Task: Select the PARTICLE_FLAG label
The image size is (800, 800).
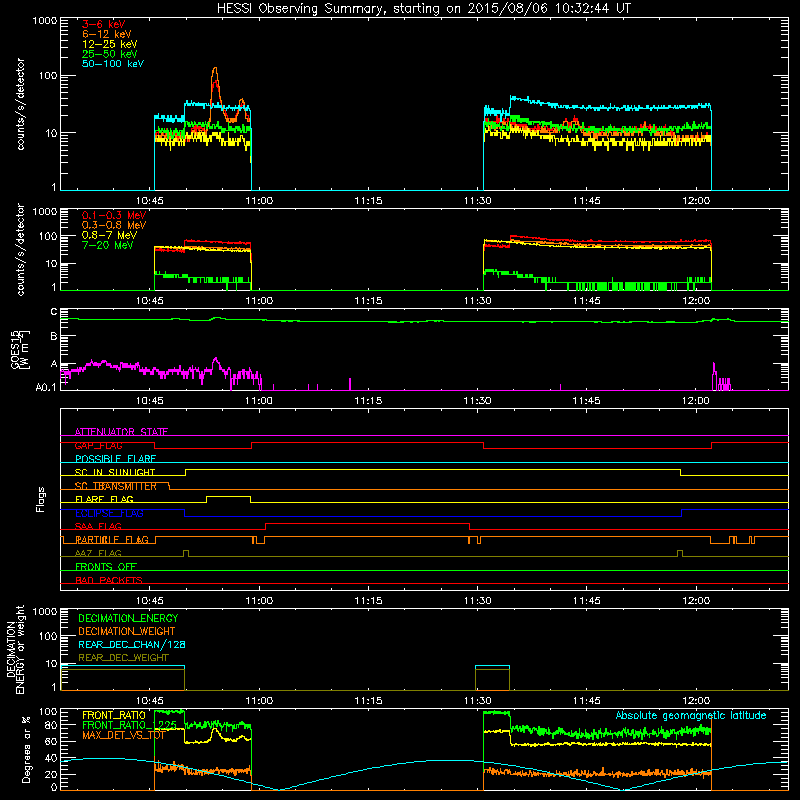Action: [x=112, y=540]
